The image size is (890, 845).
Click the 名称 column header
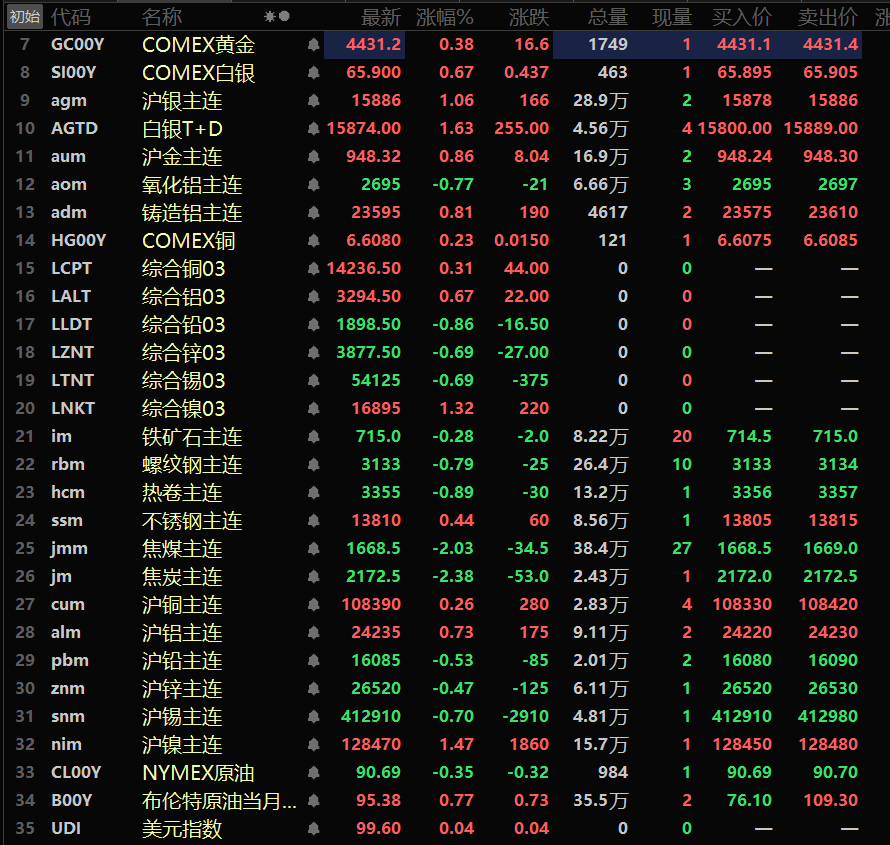(162, 17)
